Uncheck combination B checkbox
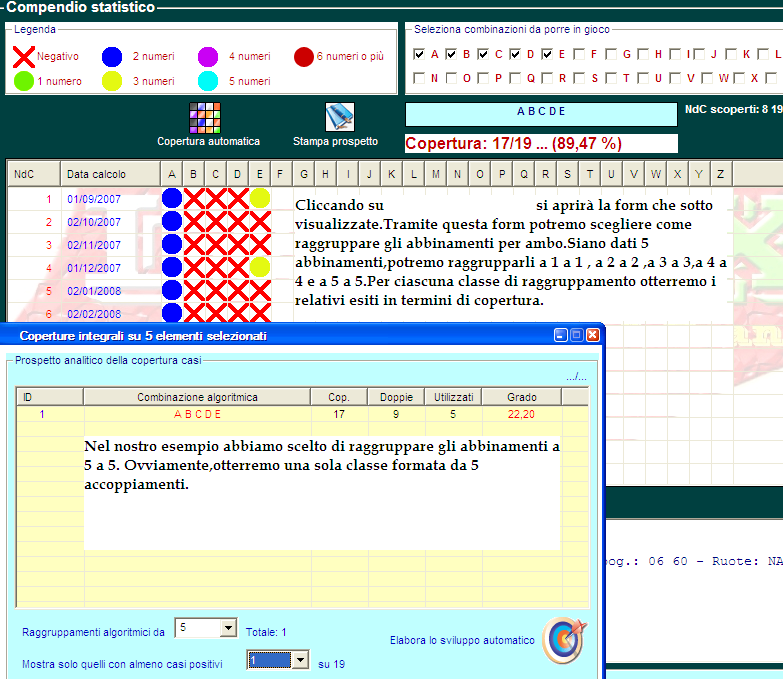This screenshot has width=783, height=679. tap(451, 54)
